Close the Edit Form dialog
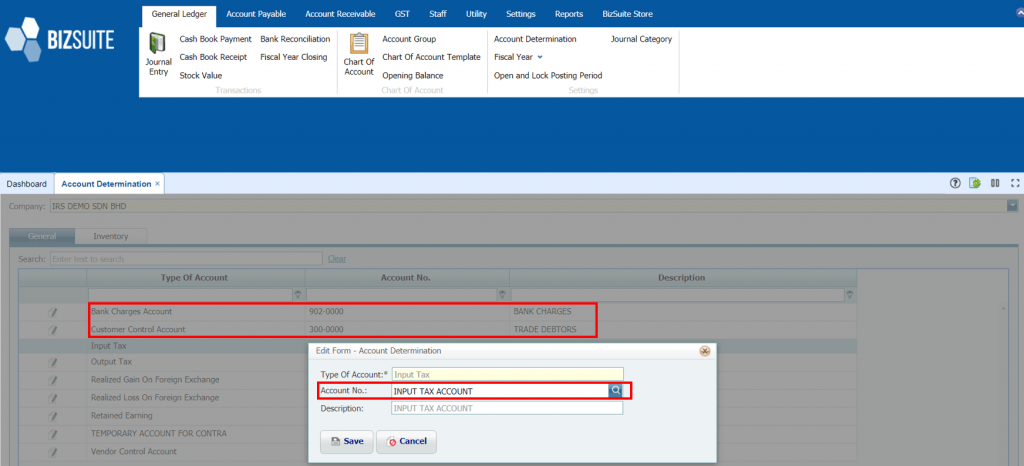Screen dimensions: 1024x466 tap(705, 351)
